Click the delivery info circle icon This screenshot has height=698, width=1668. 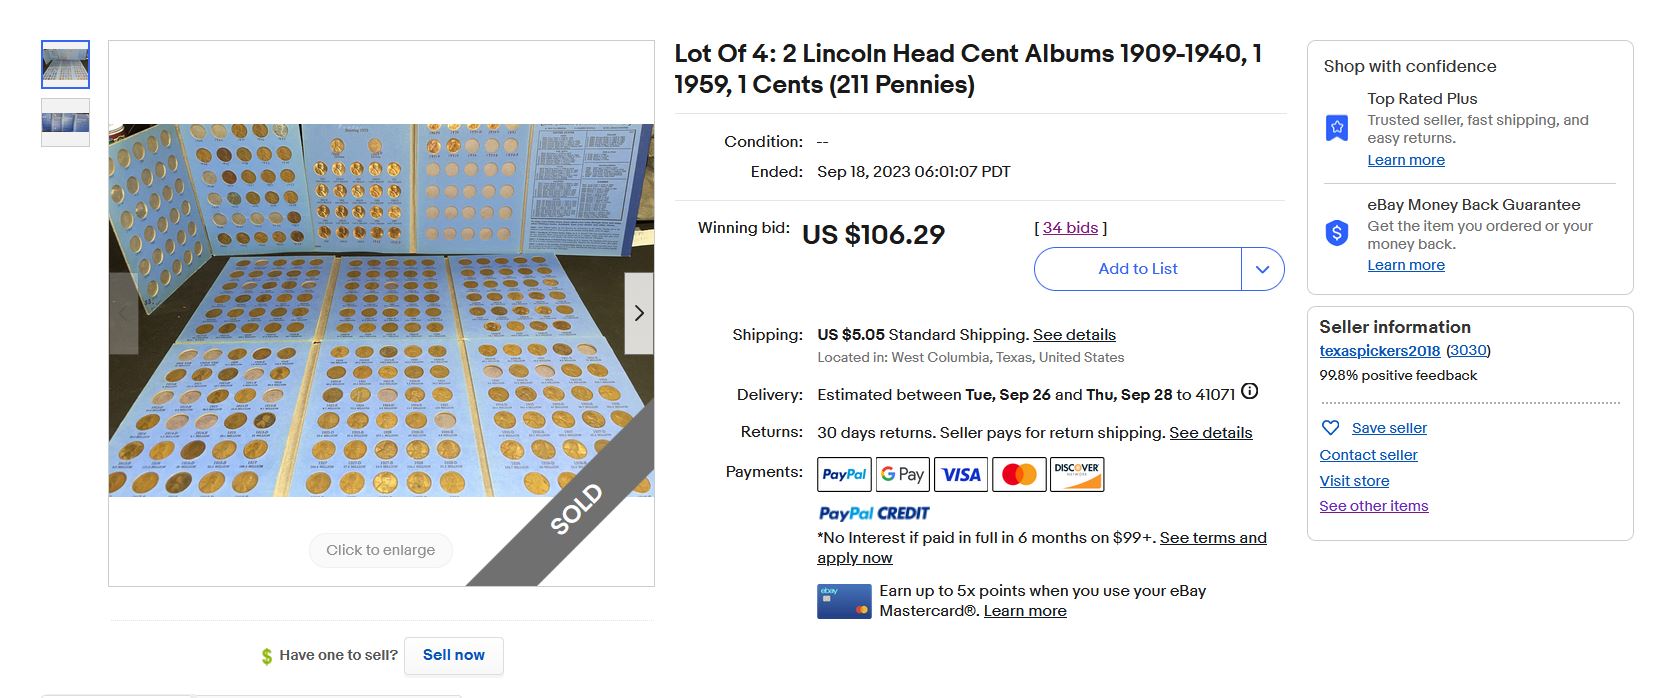[1249, 392]
